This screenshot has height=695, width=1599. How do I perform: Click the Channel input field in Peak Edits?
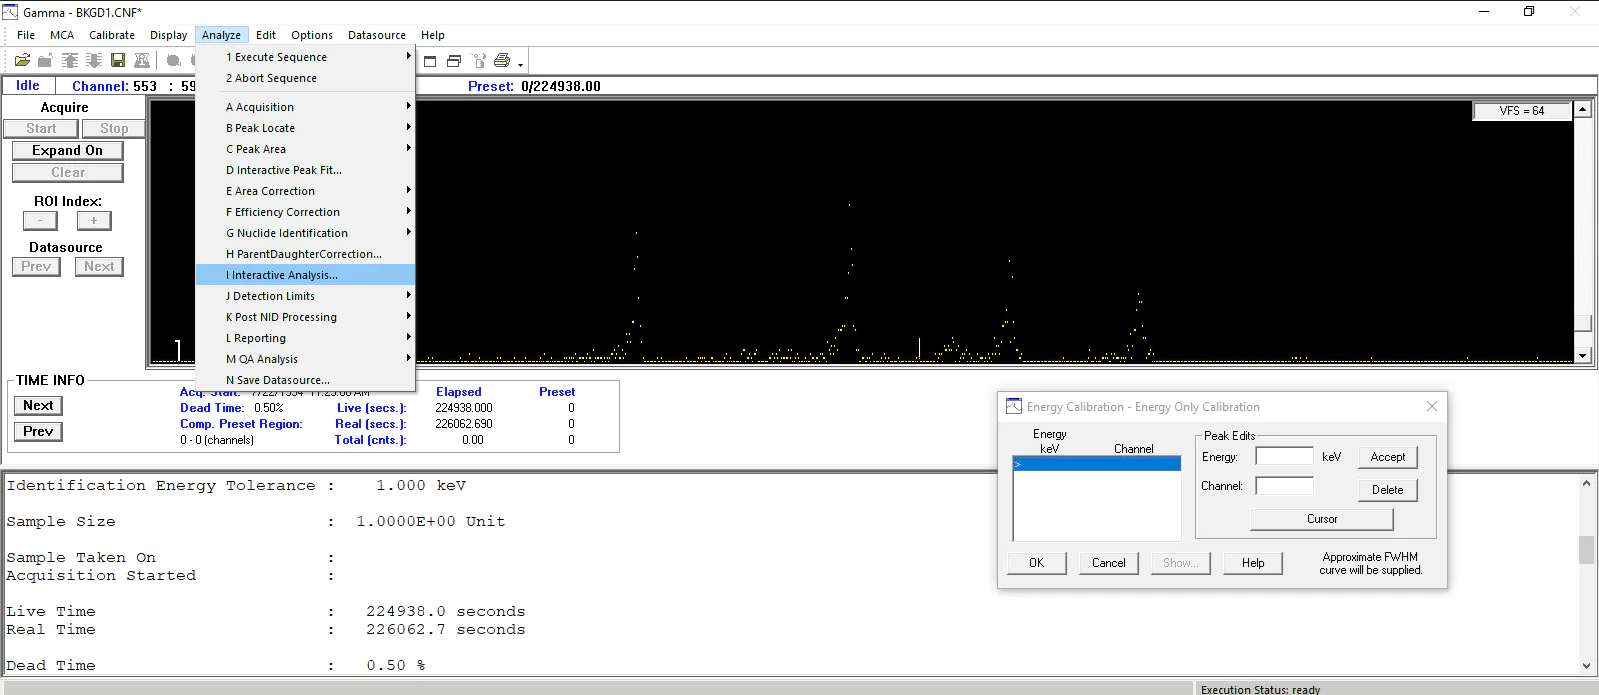[1284, 486]
